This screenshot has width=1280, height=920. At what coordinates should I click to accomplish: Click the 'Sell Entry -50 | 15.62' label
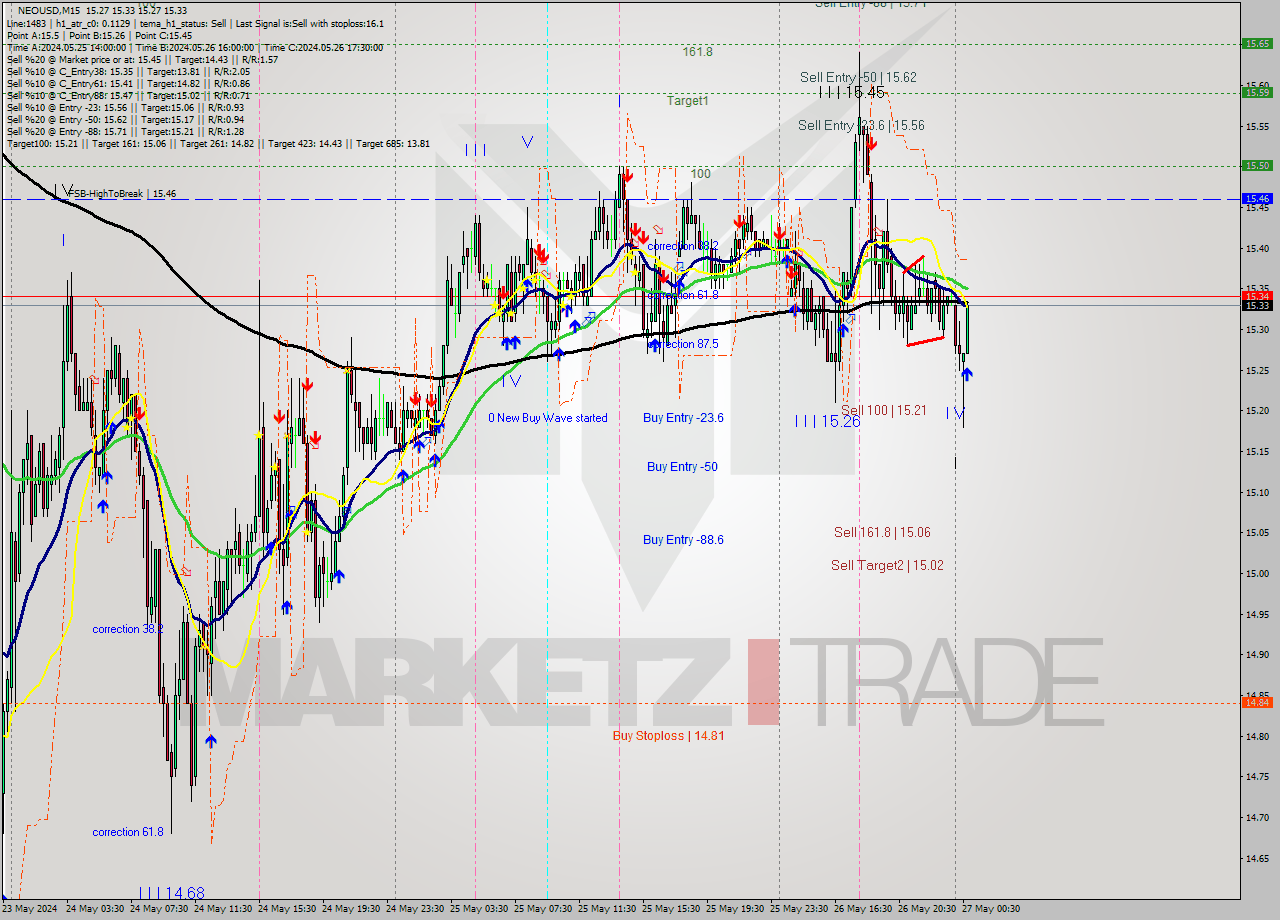click(858, 77)
